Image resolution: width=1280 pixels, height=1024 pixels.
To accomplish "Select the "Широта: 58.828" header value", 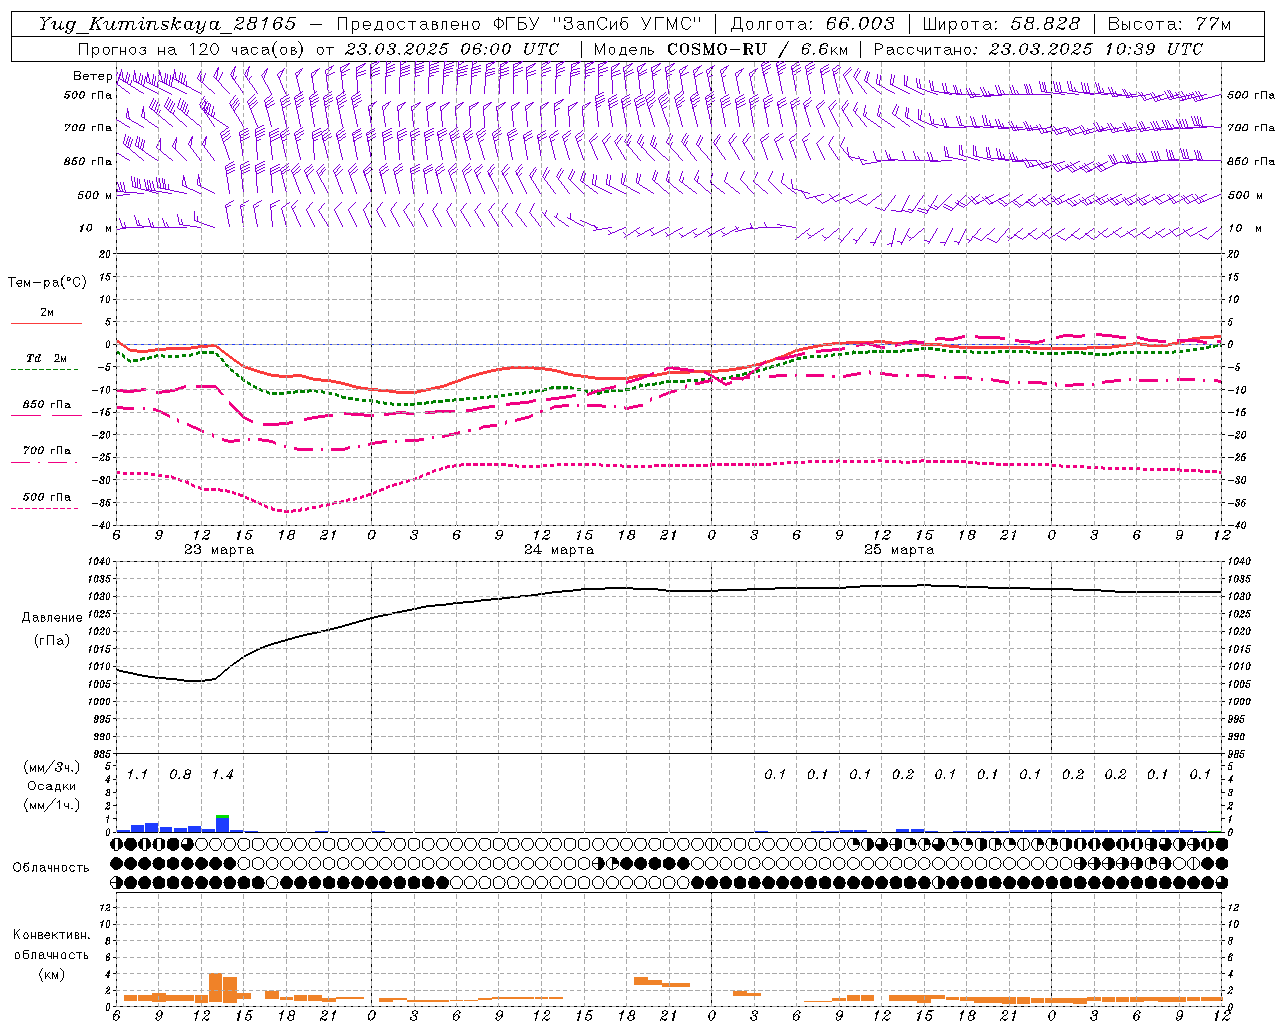I will [x=1001, y=24].
